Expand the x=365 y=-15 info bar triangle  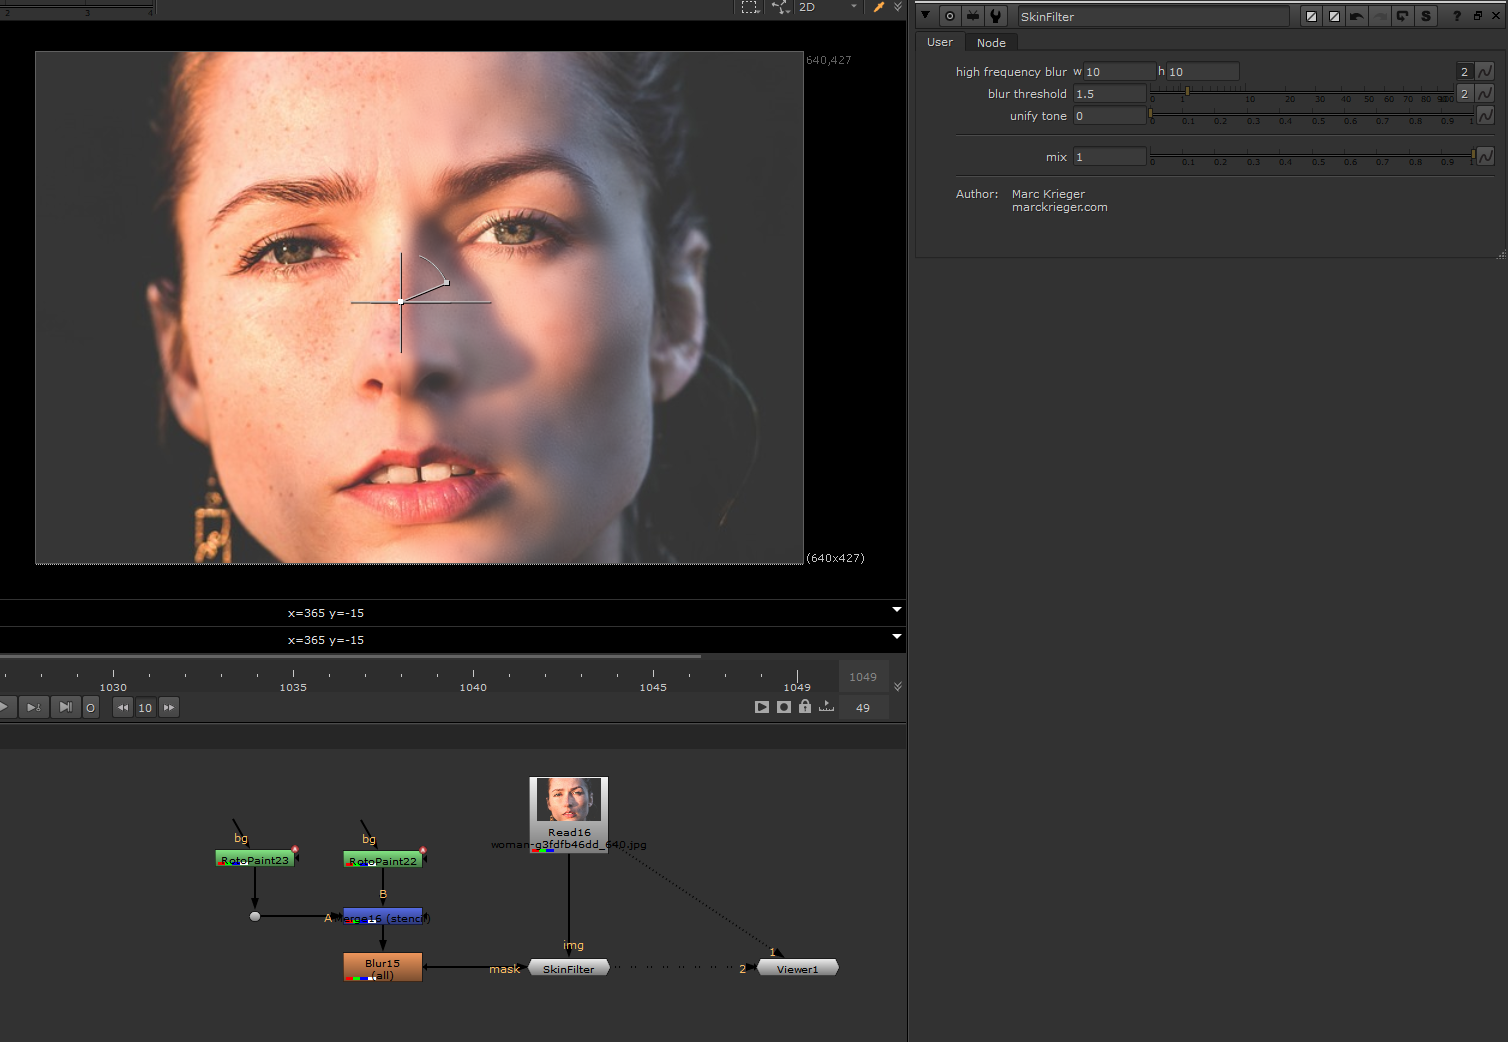(x=896, y=610)
